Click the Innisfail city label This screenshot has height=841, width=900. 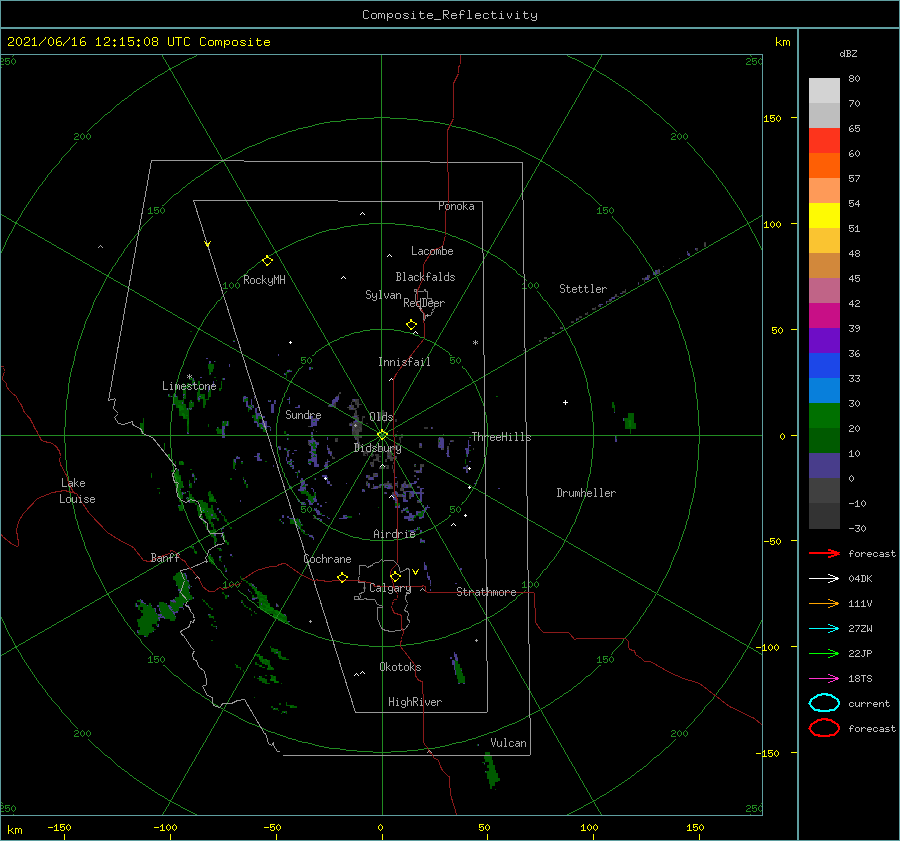point(404,362)
